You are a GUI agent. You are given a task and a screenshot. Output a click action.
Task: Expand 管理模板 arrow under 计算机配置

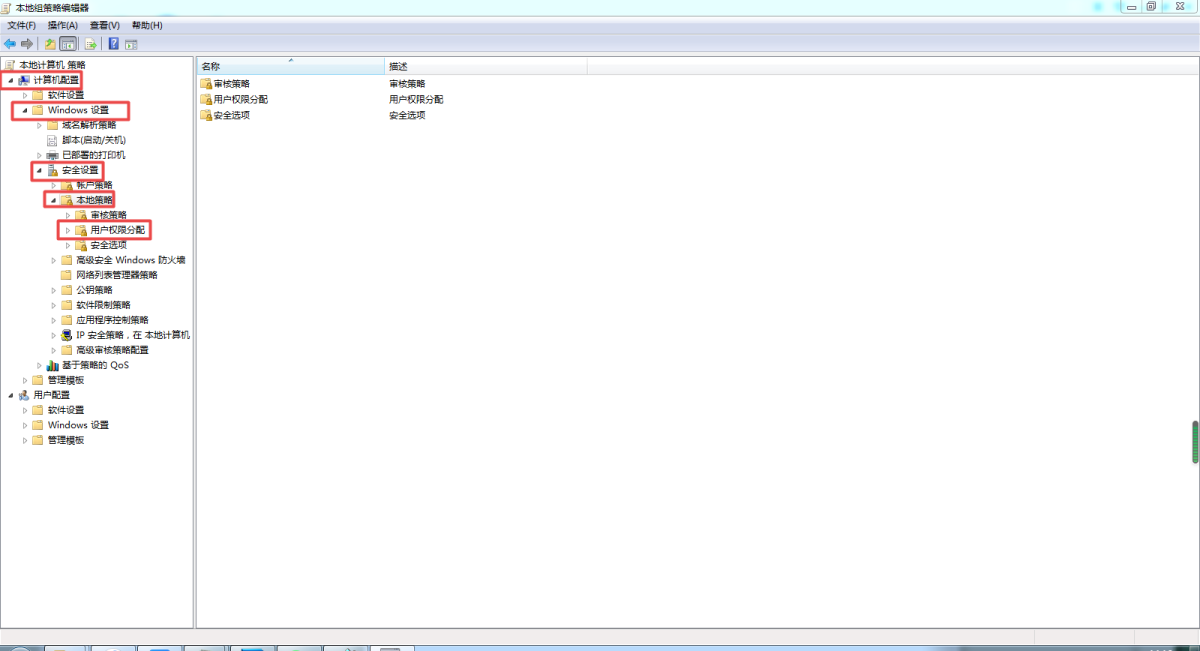pyautogui.click(x=25, y=380)
